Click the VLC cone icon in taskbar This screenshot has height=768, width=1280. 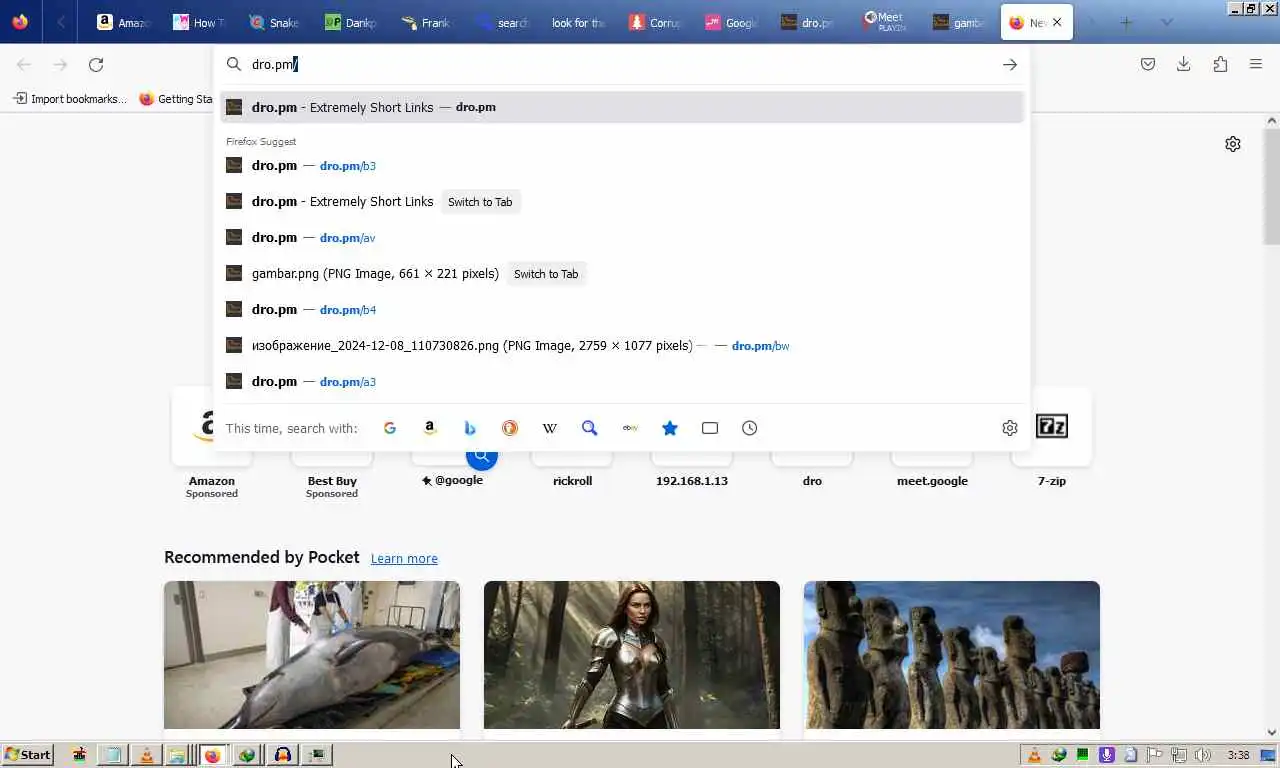pos(147,755)
